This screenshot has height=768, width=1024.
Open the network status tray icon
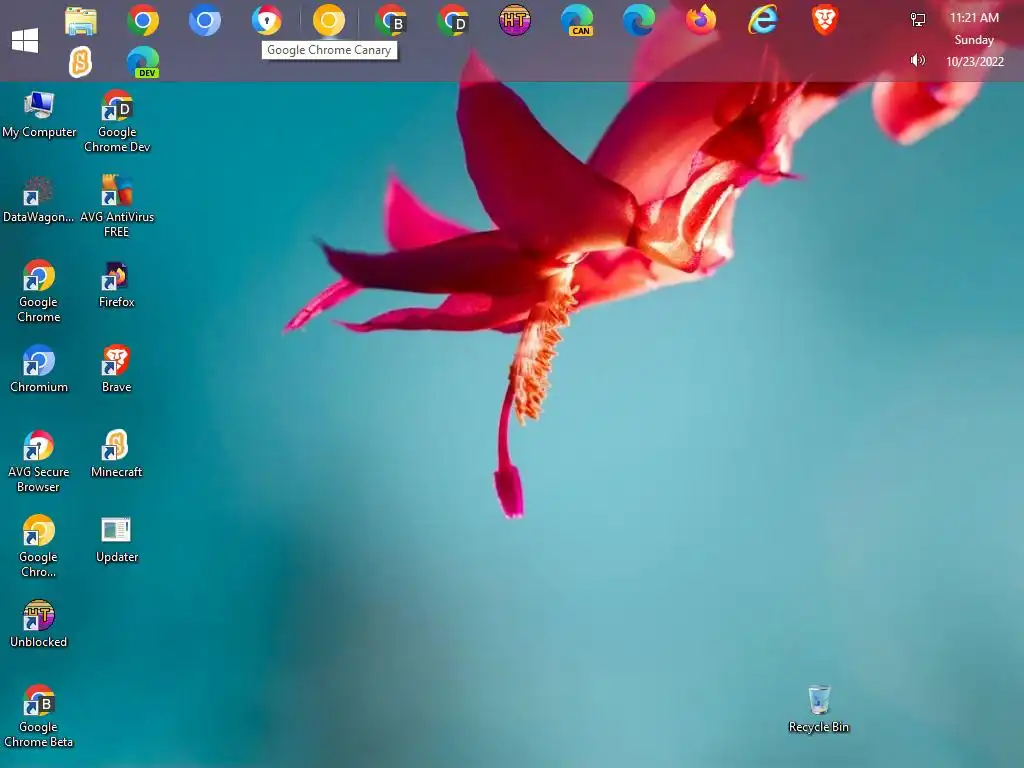click(x=918, y=20)
